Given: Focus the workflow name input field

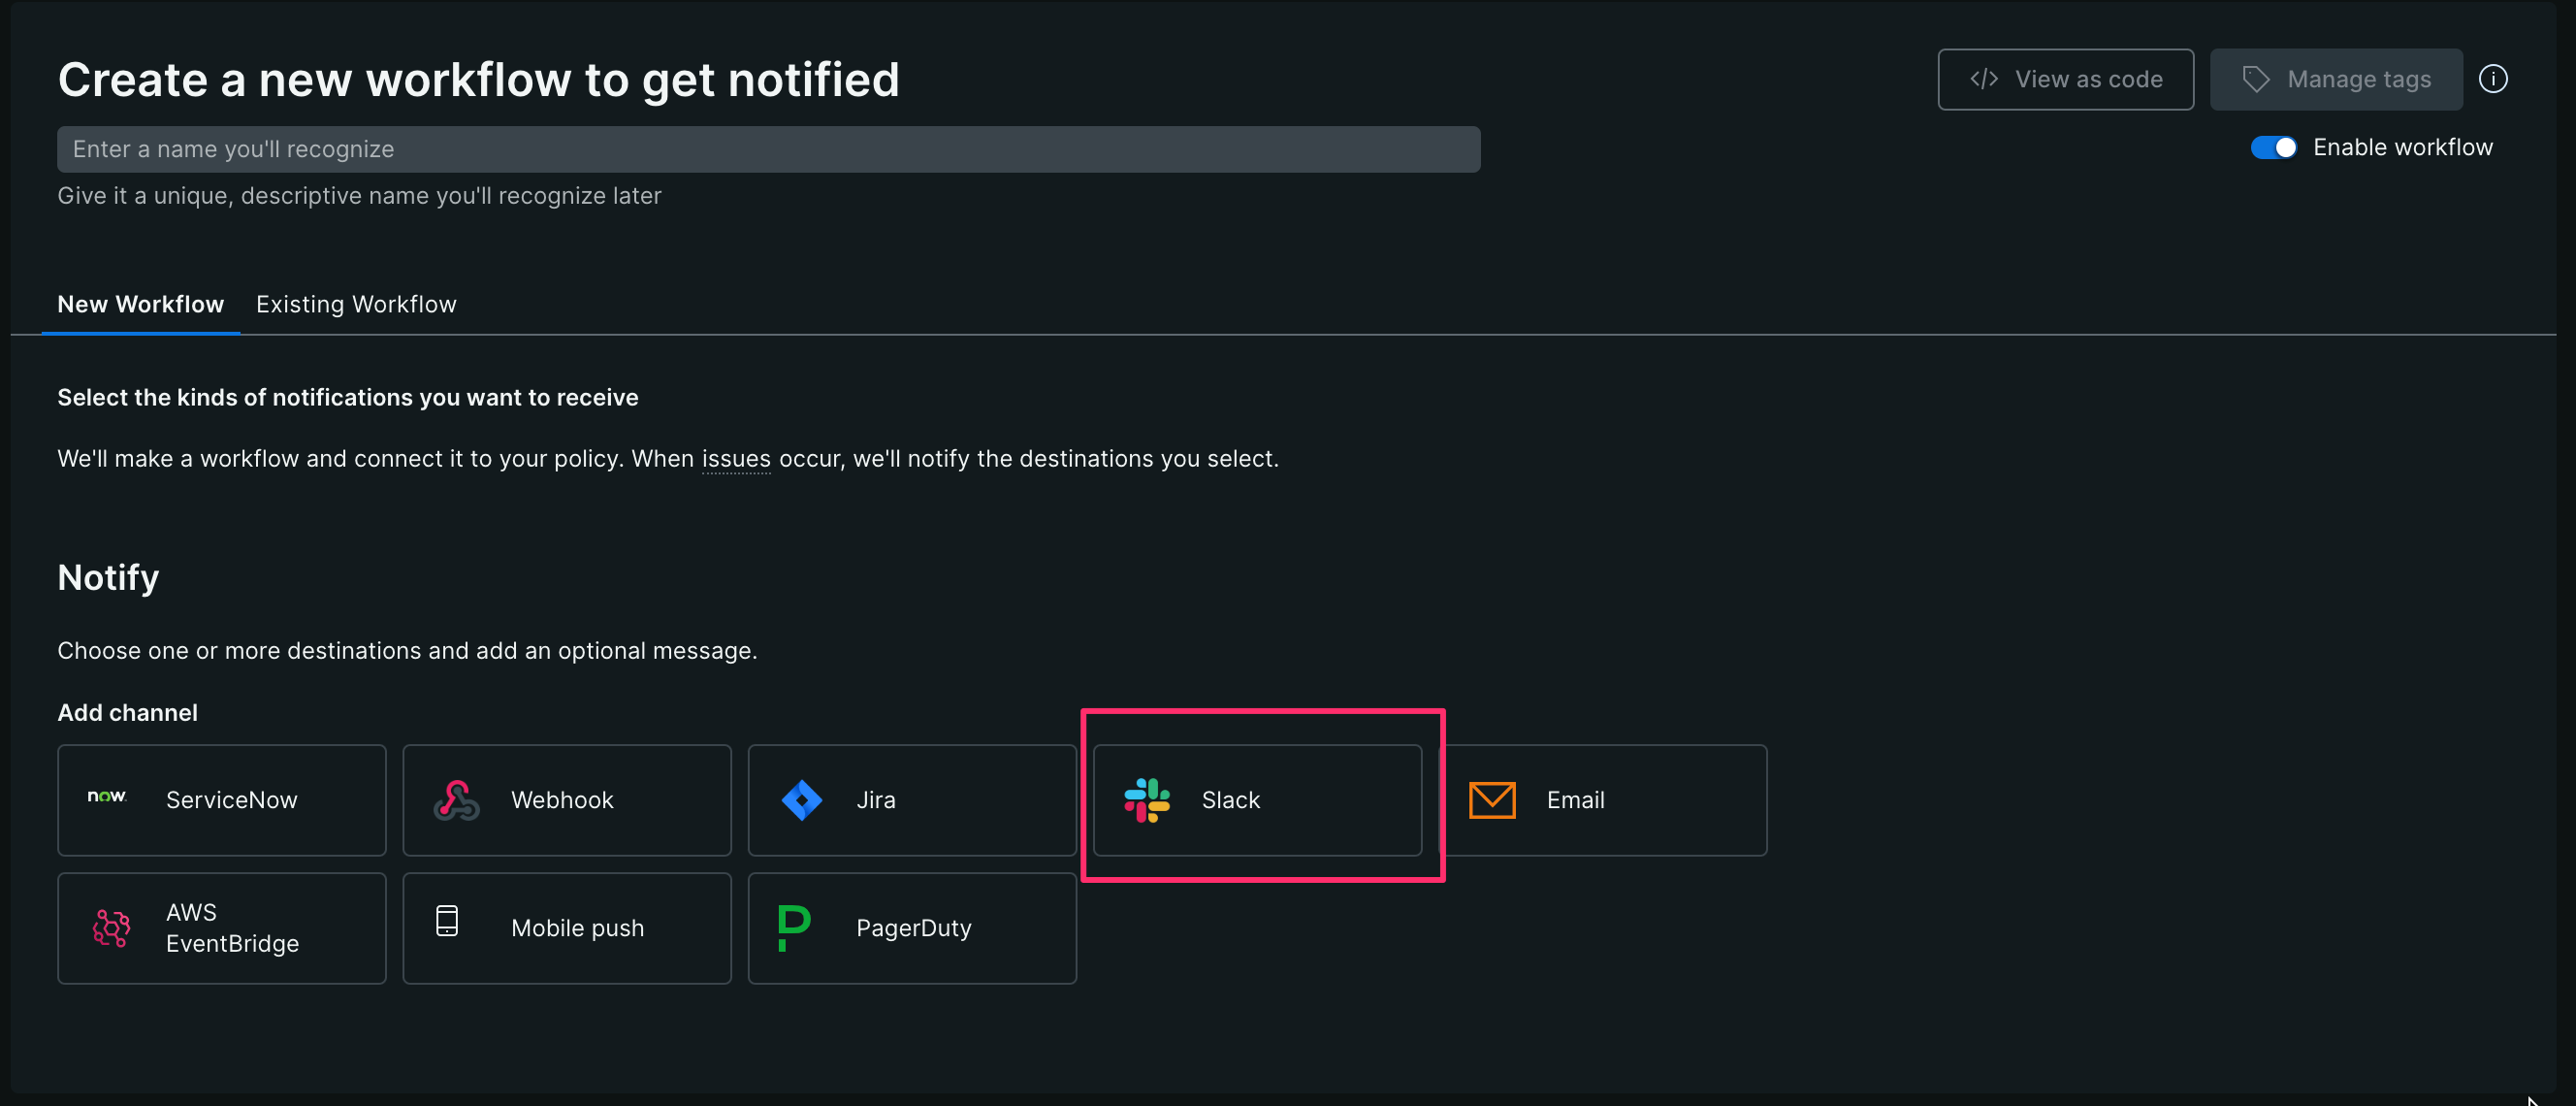Looking at the screenshot, I should 768,149.
